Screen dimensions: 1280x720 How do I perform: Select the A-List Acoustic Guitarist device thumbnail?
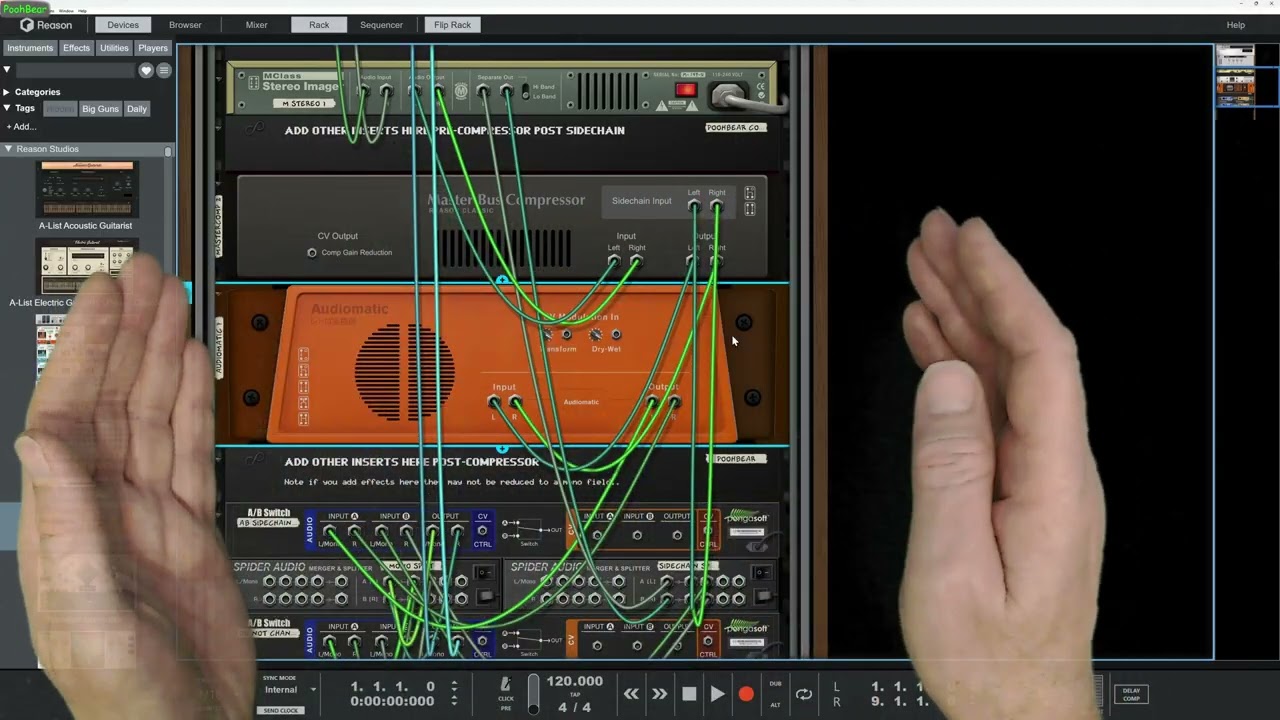(x=87, y=189)
